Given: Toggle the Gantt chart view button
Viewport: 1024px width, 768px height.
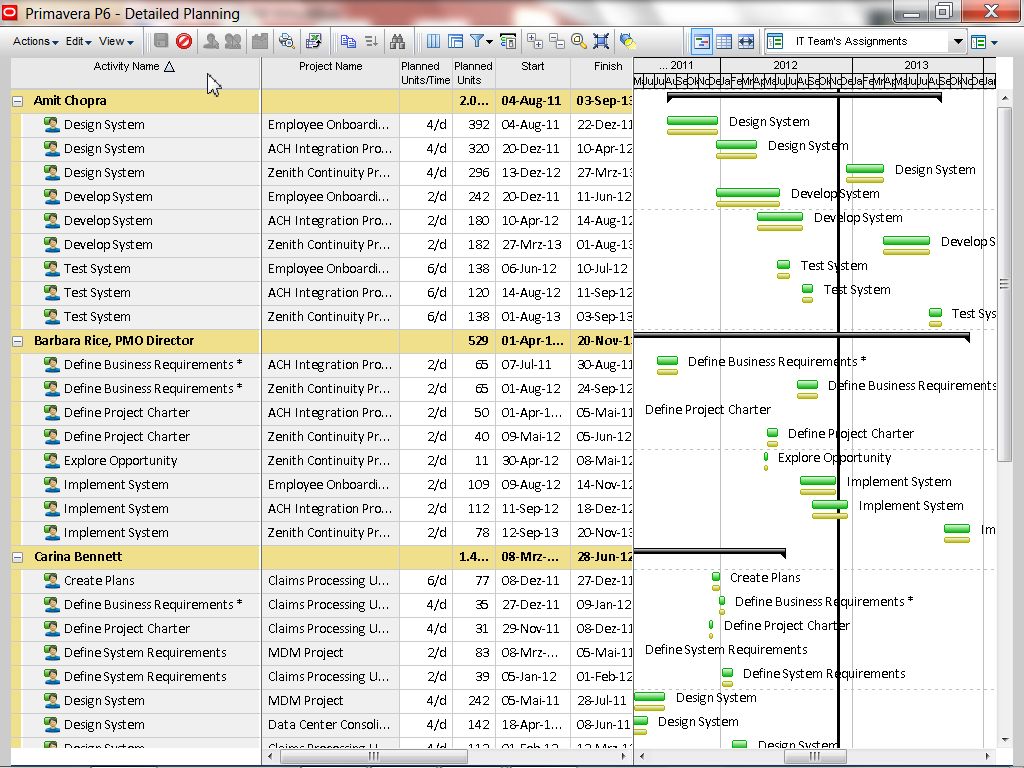Looking at the screenshot, I should 702,42.
